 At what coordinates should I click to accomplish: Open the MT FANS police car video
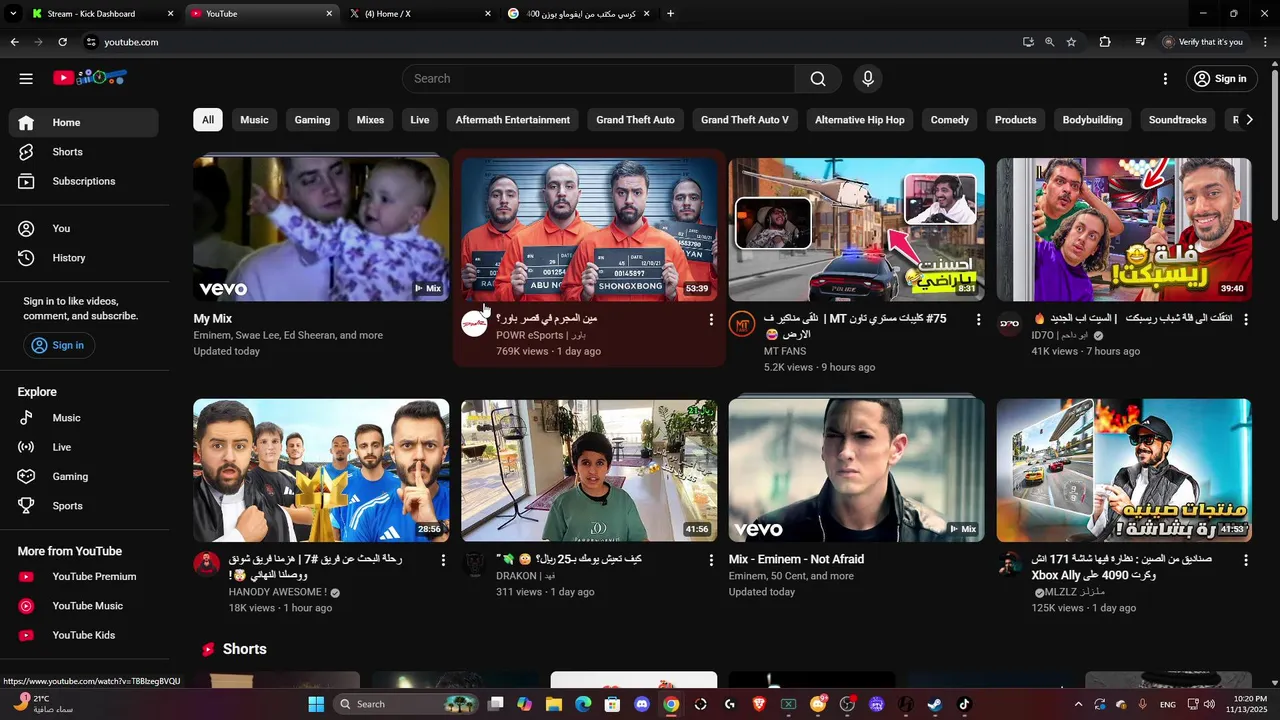click(857, 229)
